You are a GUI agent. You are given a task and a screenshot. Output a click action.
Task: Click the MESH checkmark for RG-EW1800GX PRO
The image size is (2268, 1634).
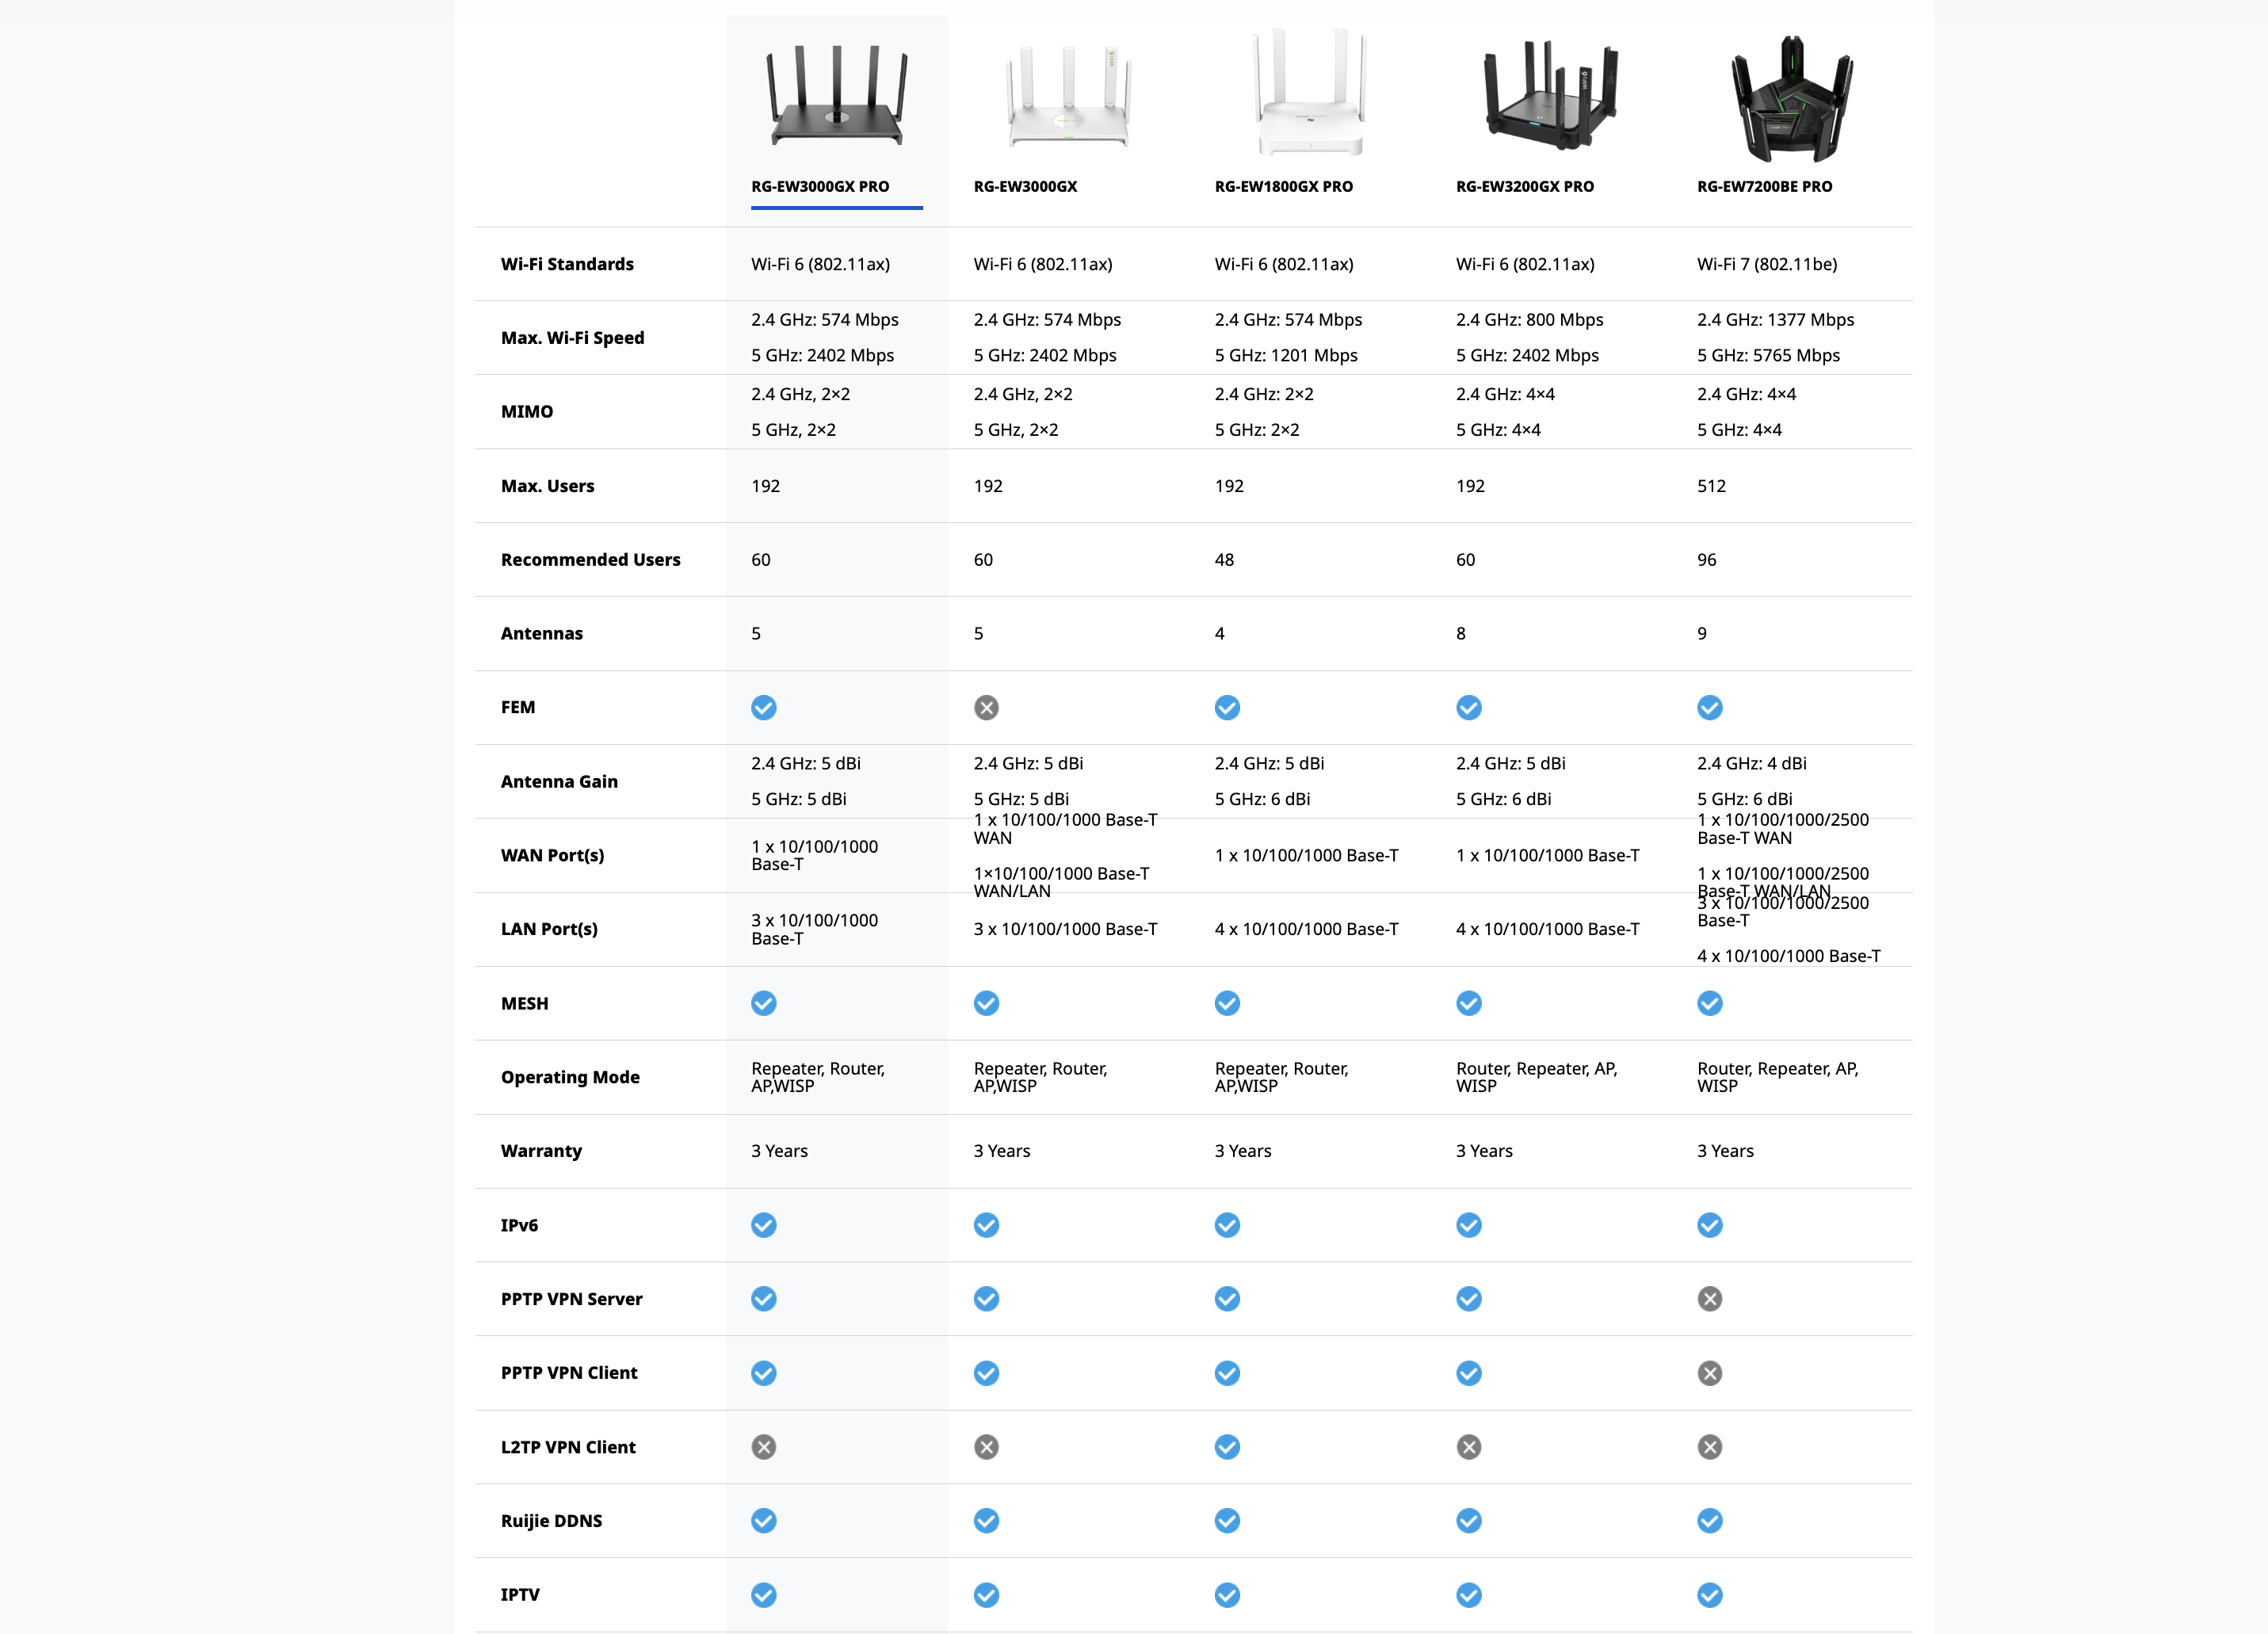[1227, 1003]
